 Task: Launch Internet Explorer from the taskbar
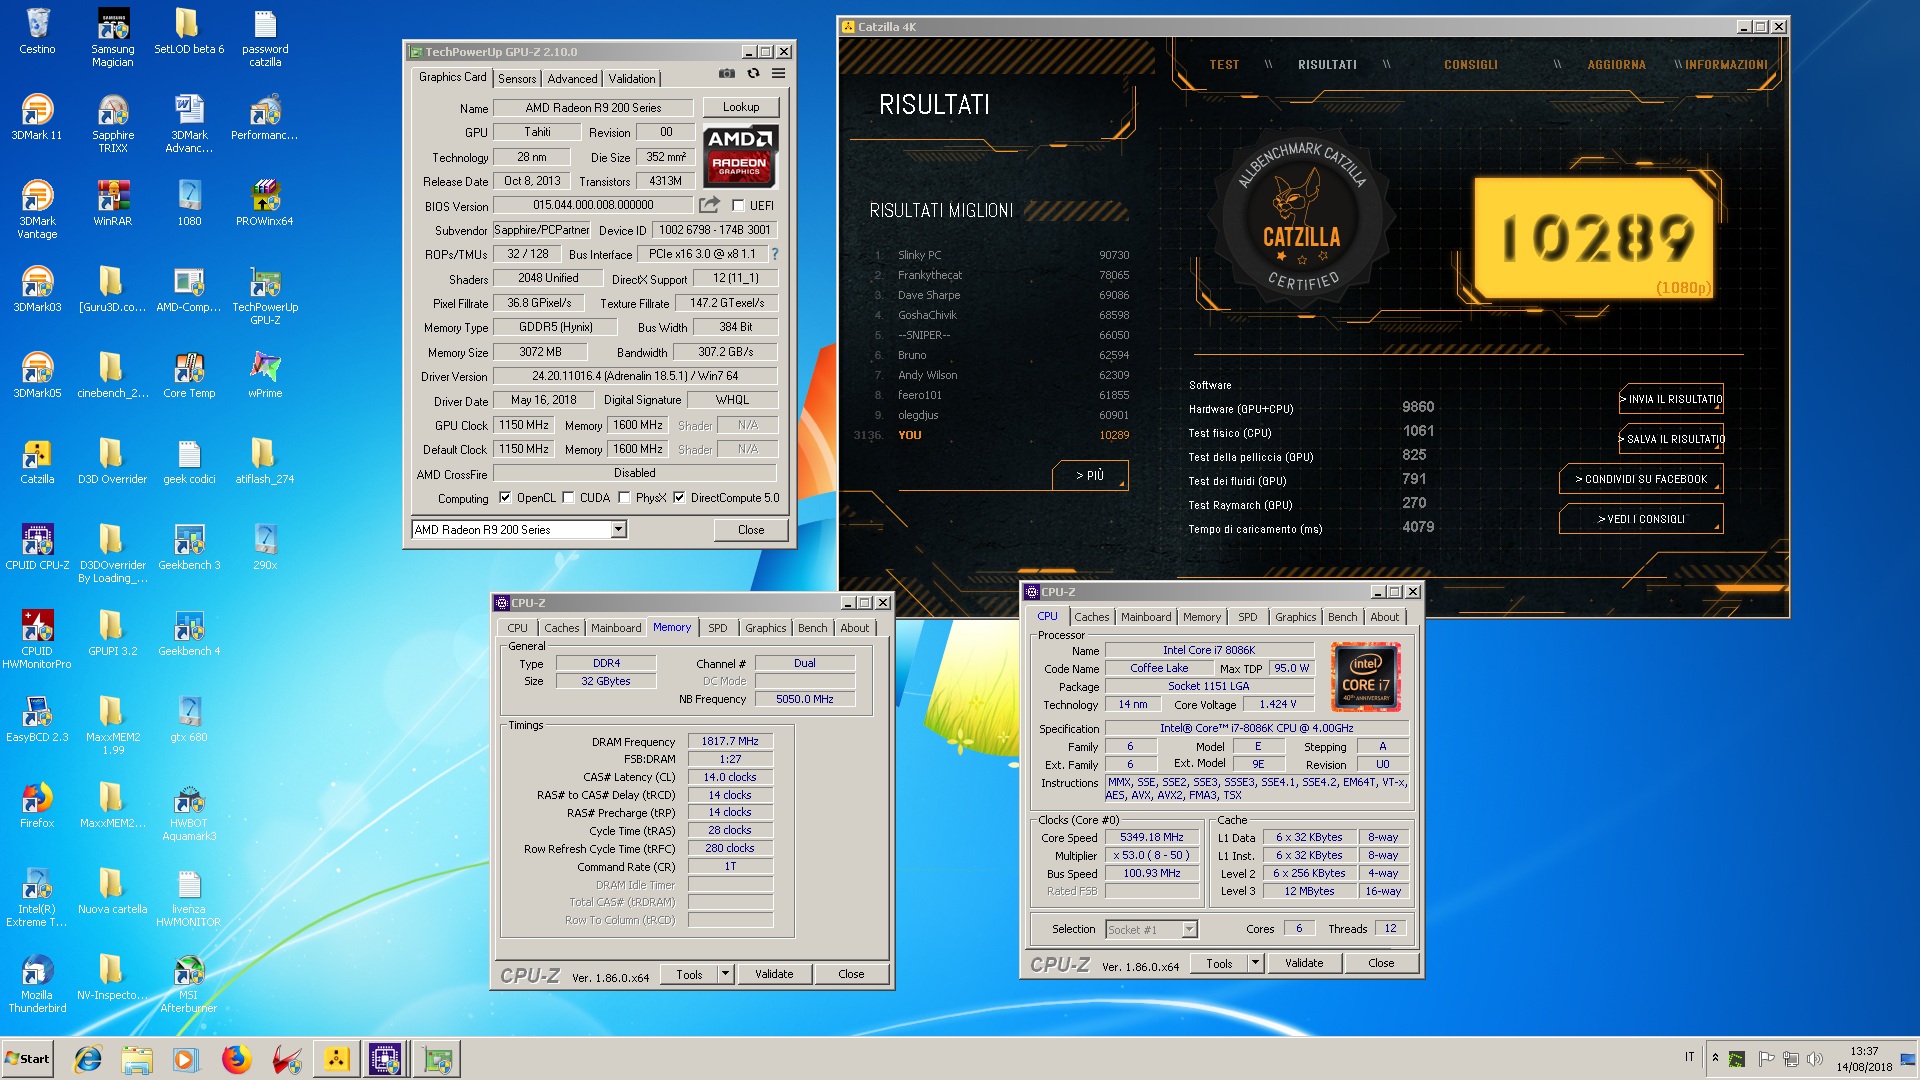(88, 1059)
